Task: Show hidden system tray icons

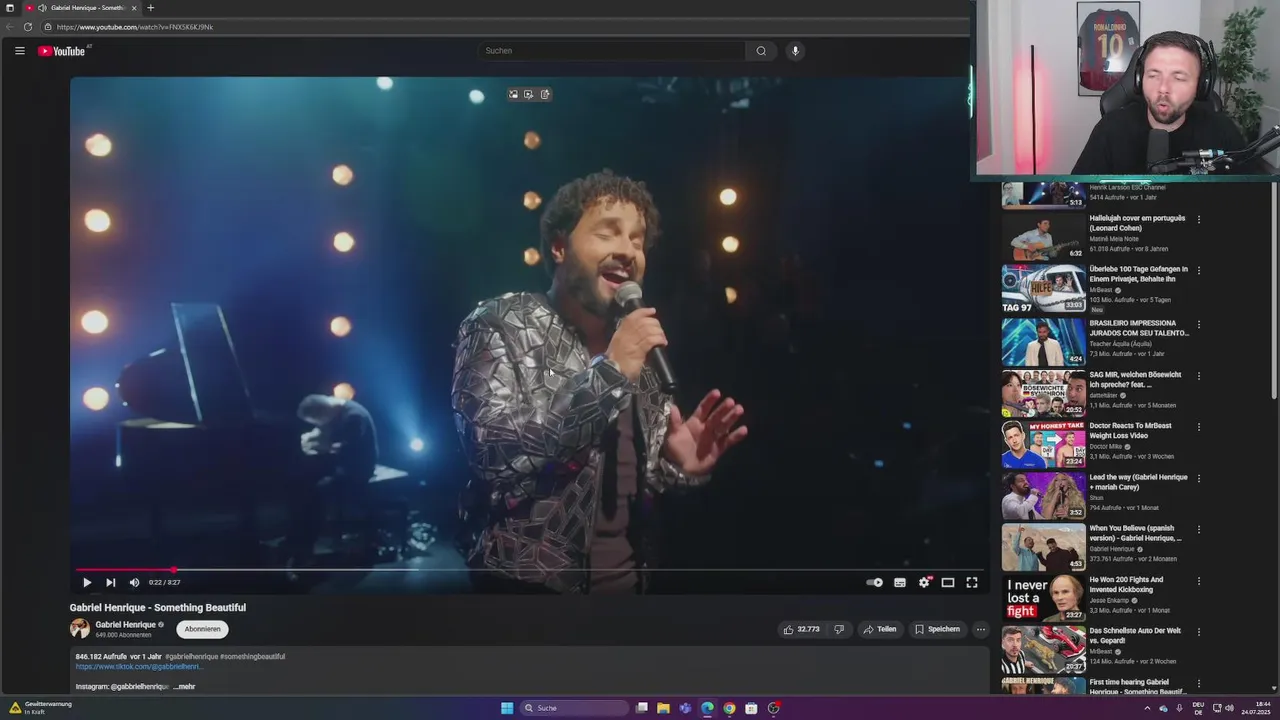Action: (x=1147, y=708)
